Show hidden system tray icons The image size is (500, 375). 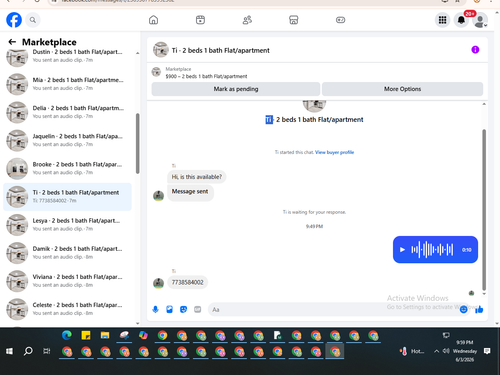[436, 351]
